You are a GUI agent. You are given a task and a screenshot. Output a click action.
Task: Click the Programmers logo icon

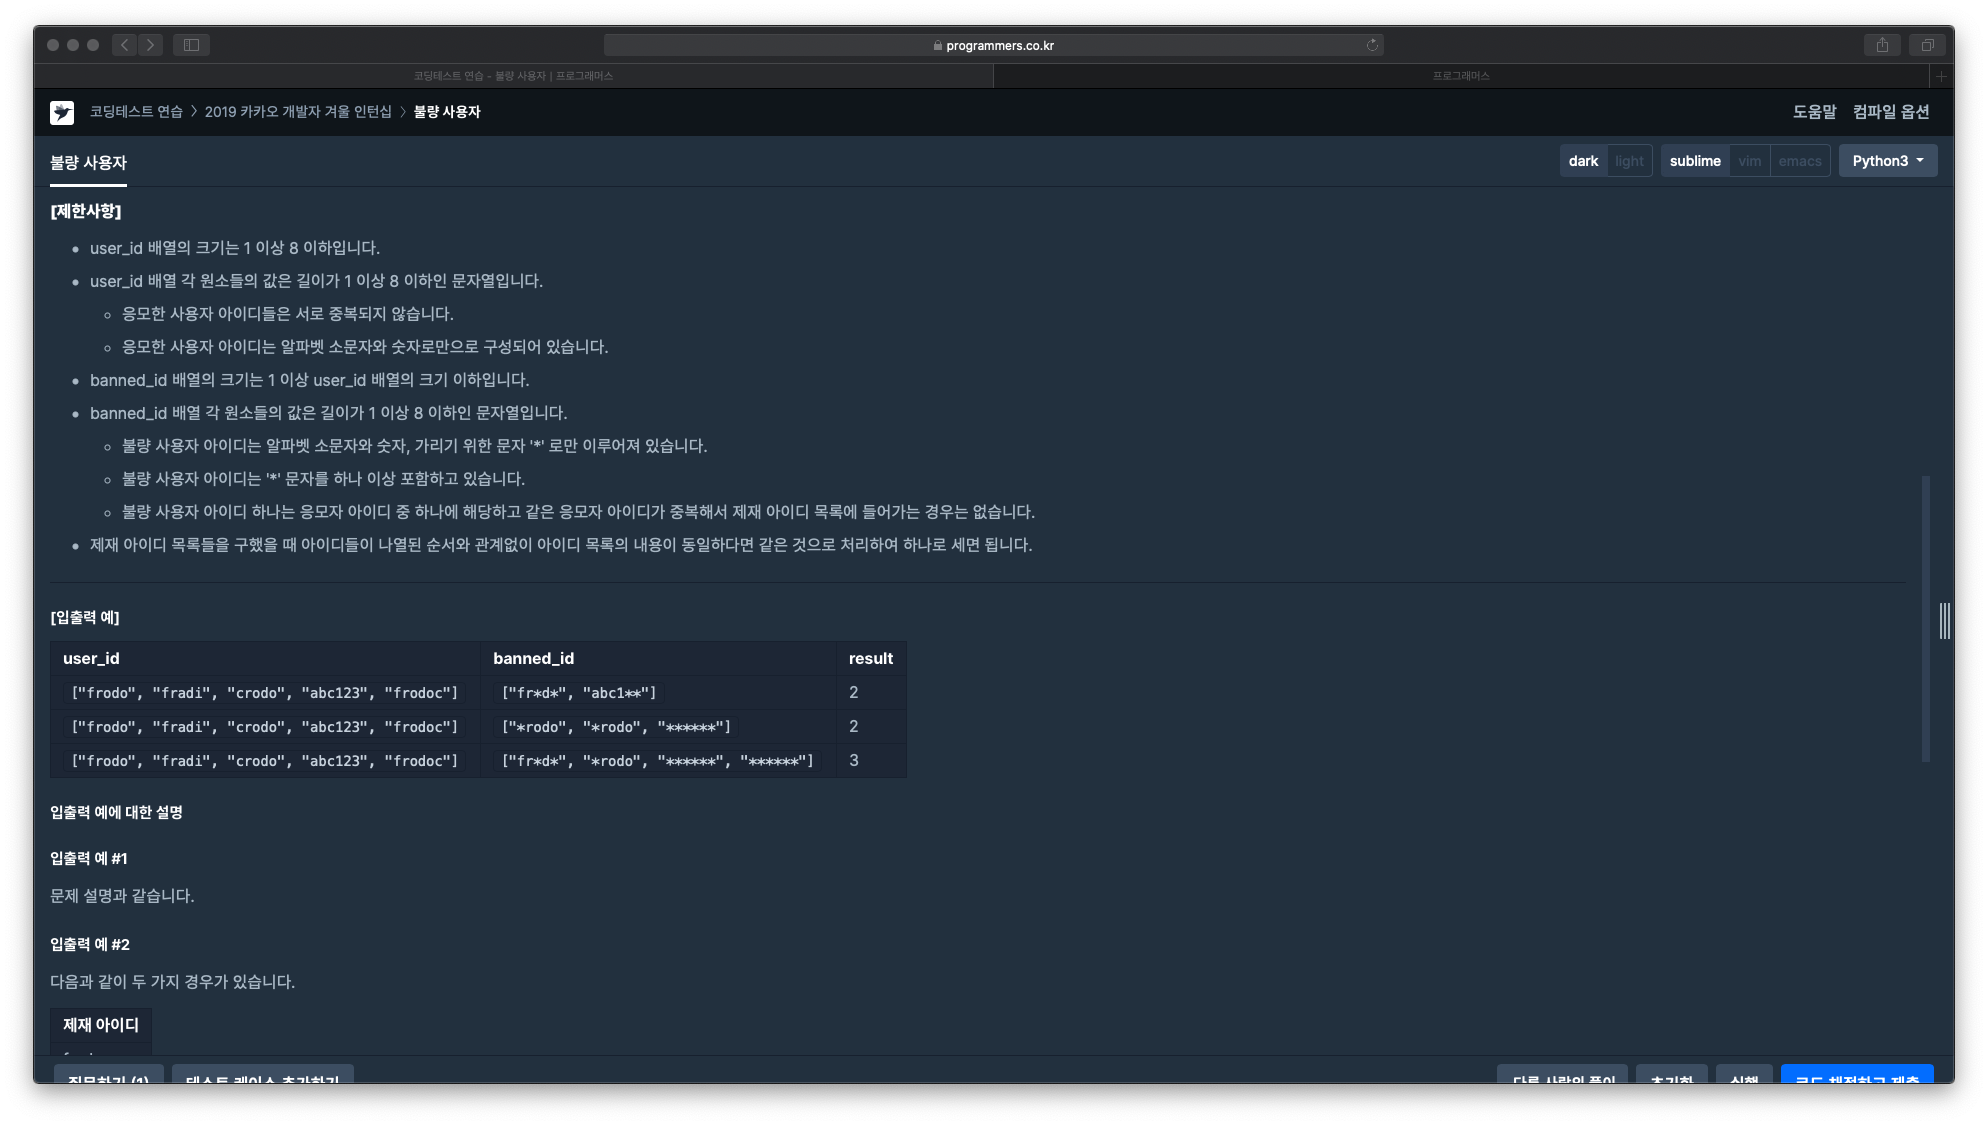pos(62,112)
